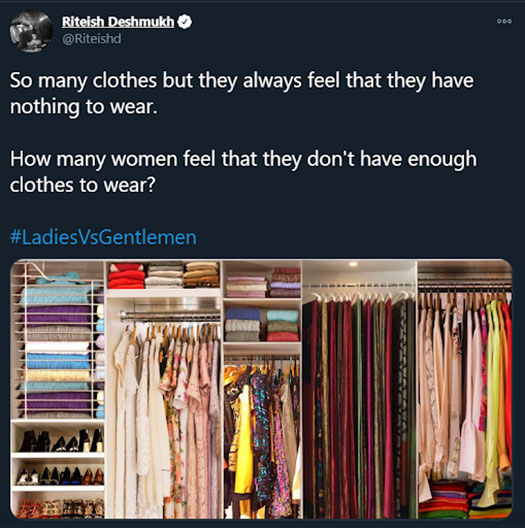Click the folded red sweaters on the top shelf
The height and width of the screenshot is (528, 525).
(x=126, y=276)
